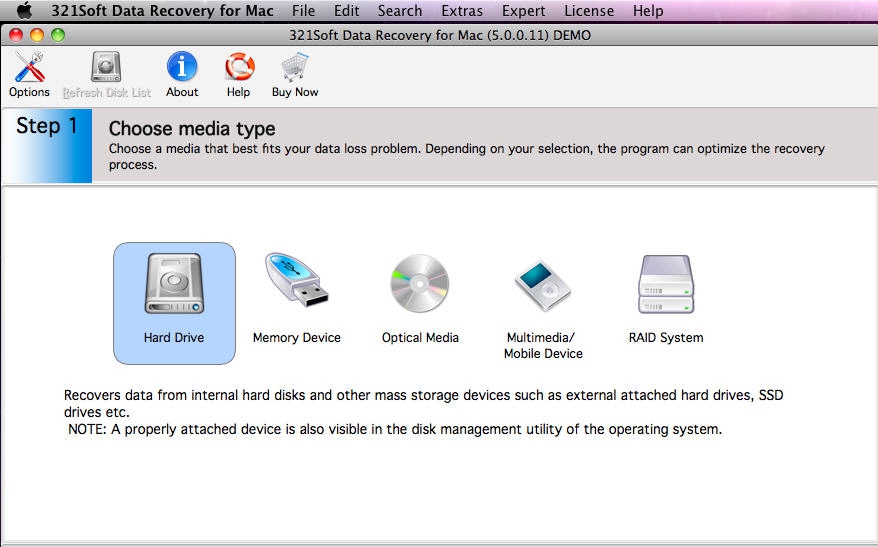Open the File menu
878x547 pixels.
click(x=303, y=11)
